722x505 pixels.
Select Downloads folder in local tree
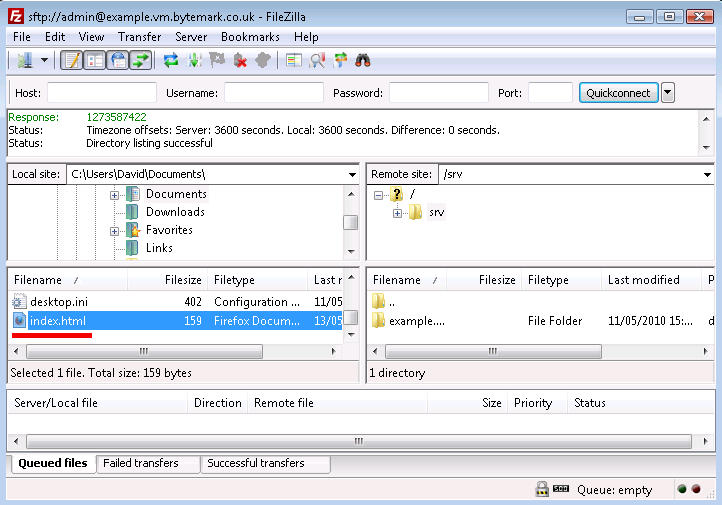[x=175, y=212]
